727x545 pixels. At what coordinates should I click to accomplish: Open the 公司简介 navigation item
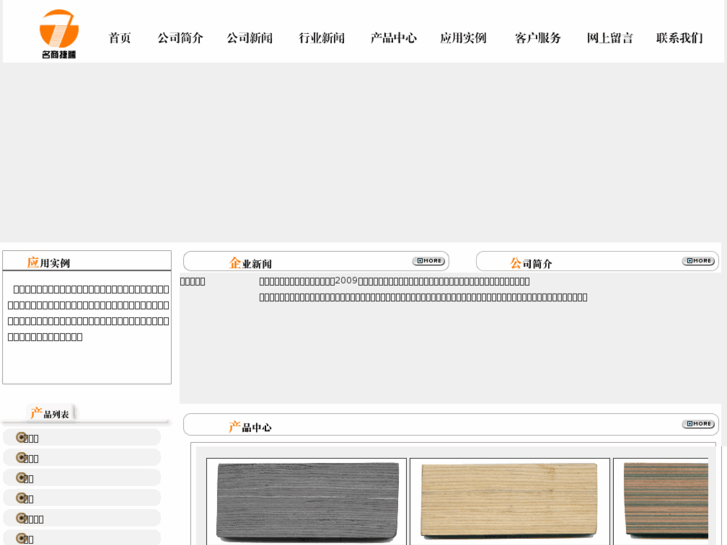(x=180, y=38)
